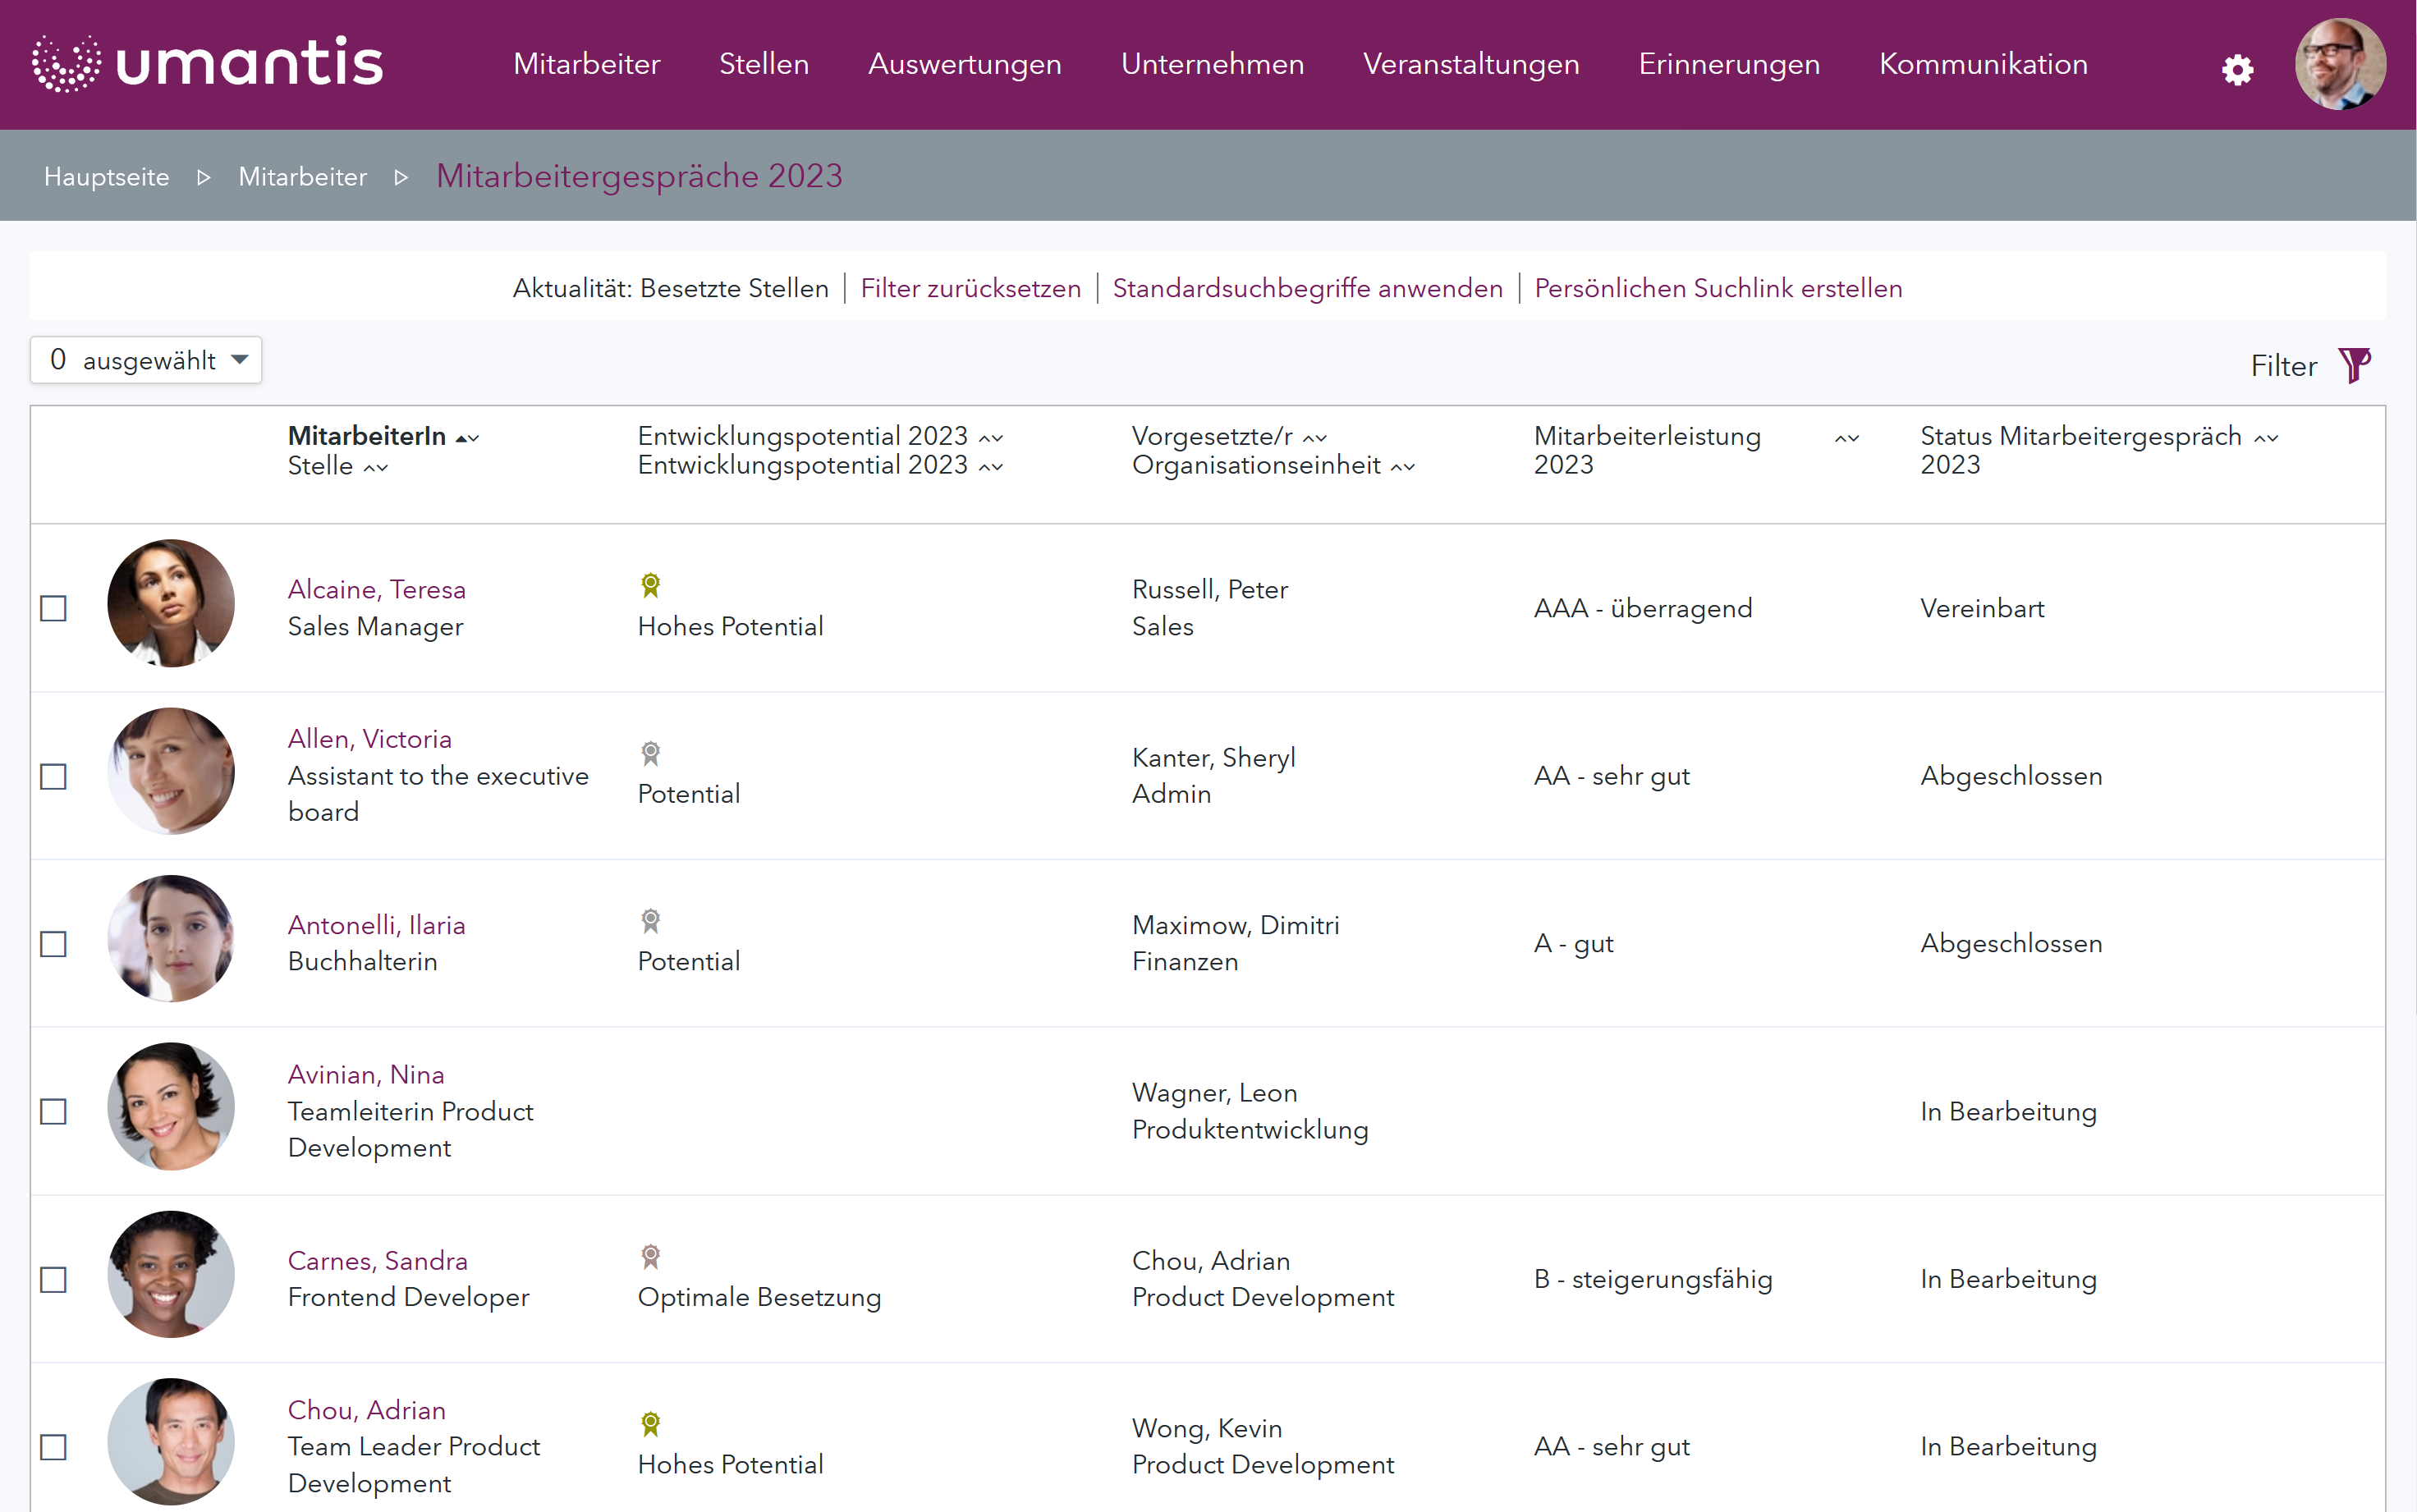The image size is (2417, 1512).
Task: Open the Veranstaltungen menu
Action: pyautogui.click(x=1470, y=64)
